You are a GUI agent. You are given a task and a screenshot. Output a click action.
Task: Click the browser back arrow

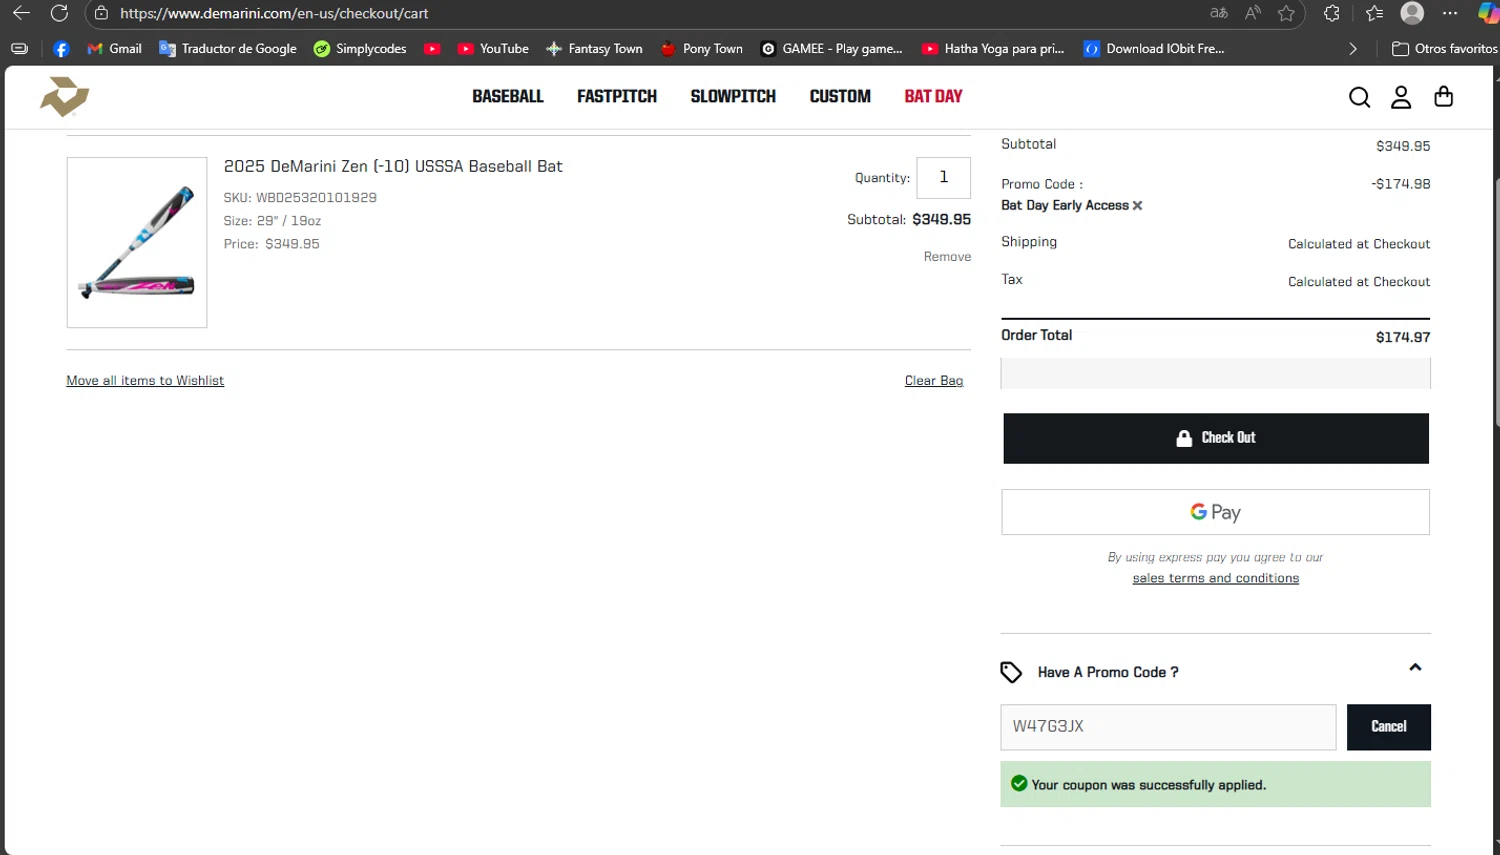pyautogui.click(x=21, y=13)
